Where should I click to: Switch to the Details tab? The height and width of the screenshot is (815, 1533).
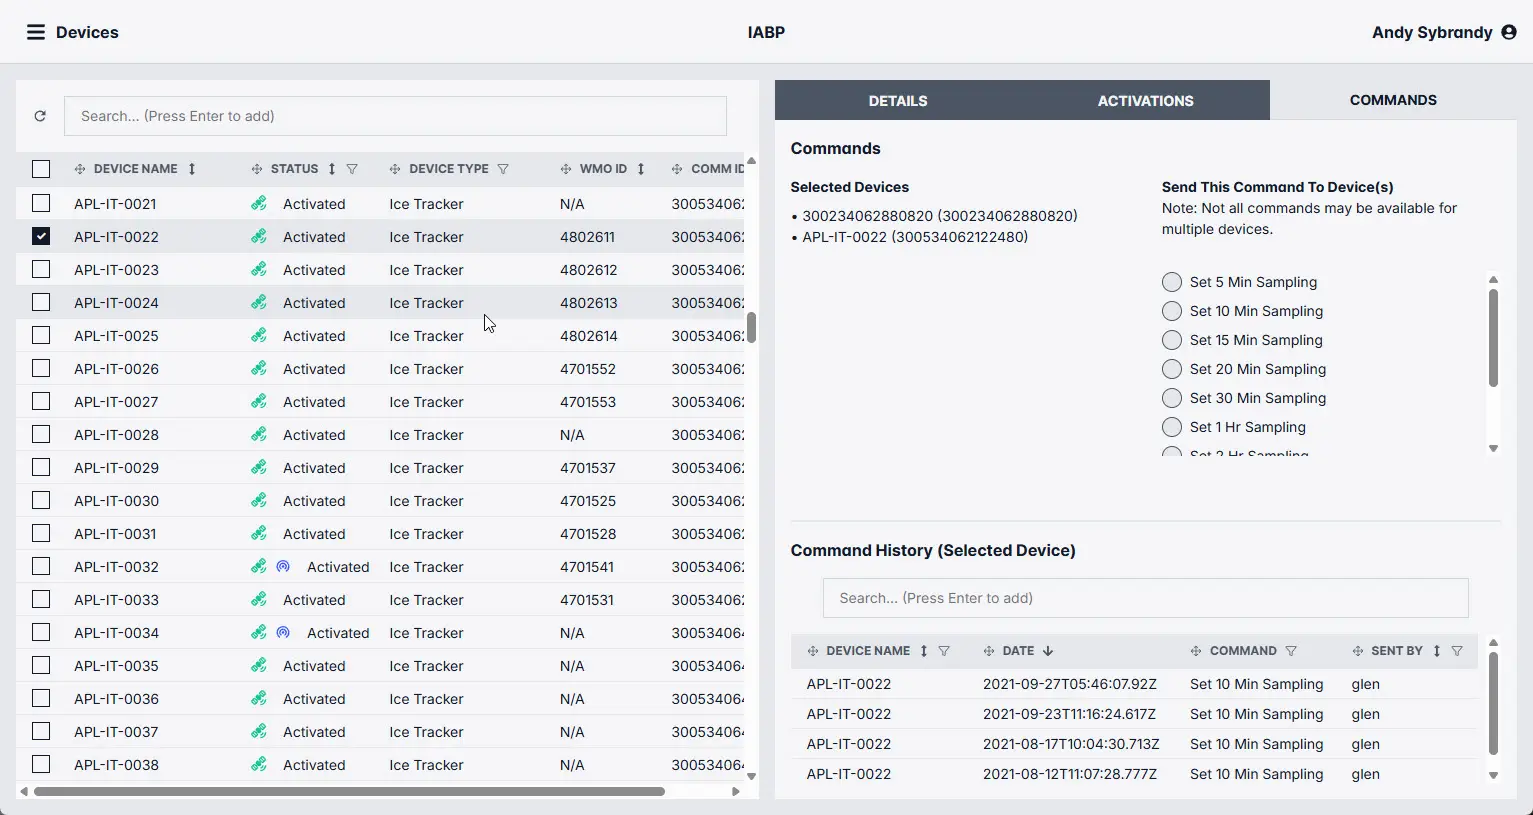coord(897,101)
